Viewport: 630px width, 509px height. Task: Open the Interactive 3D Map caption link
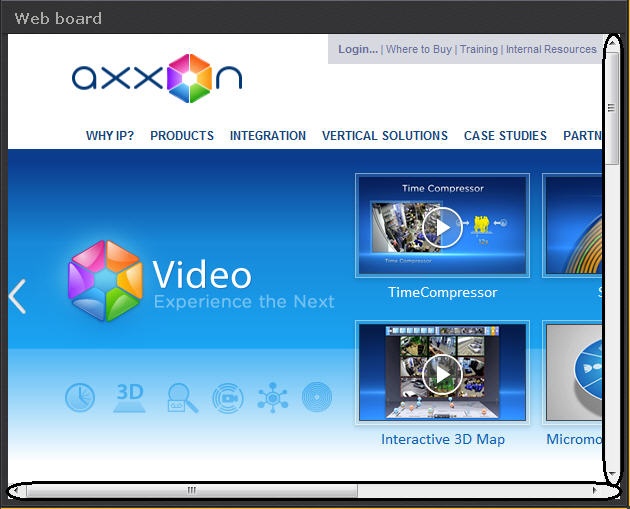(443, 439)
